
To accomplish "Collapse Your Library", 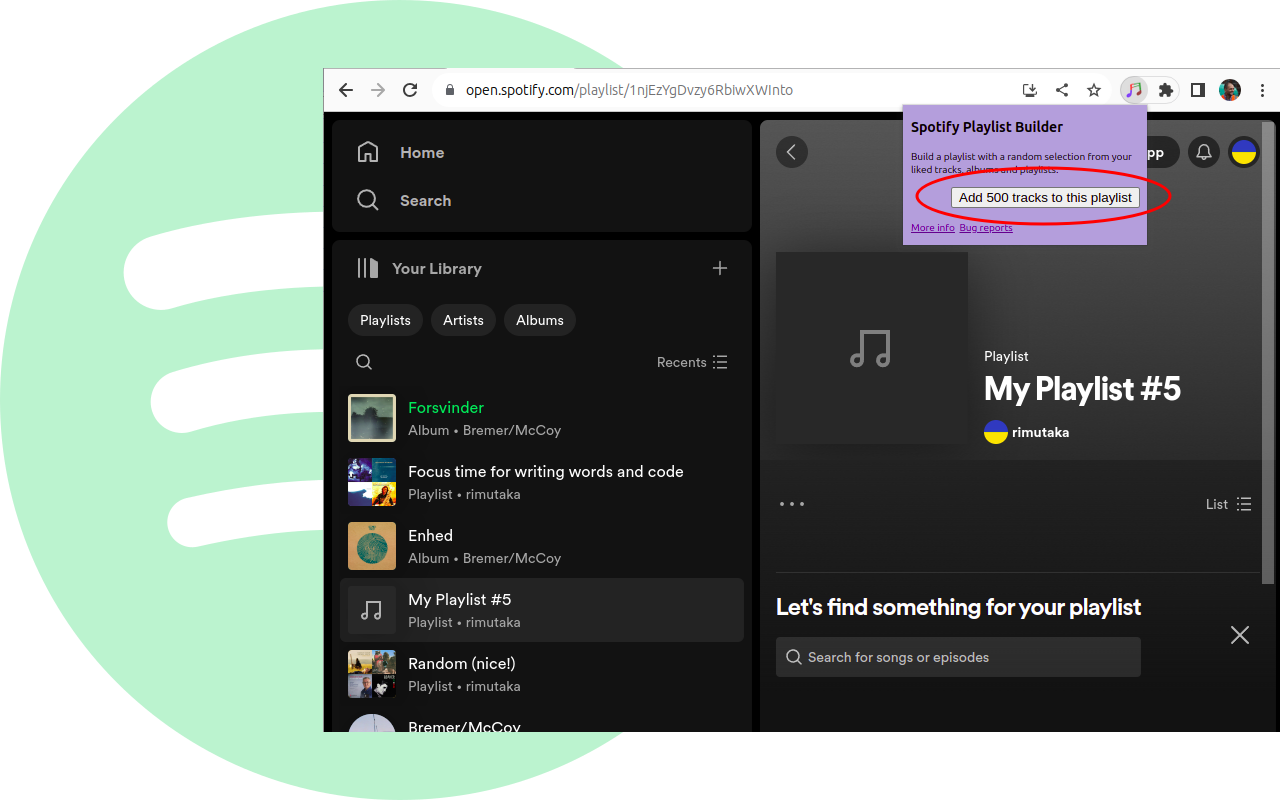I will (420, 268).
